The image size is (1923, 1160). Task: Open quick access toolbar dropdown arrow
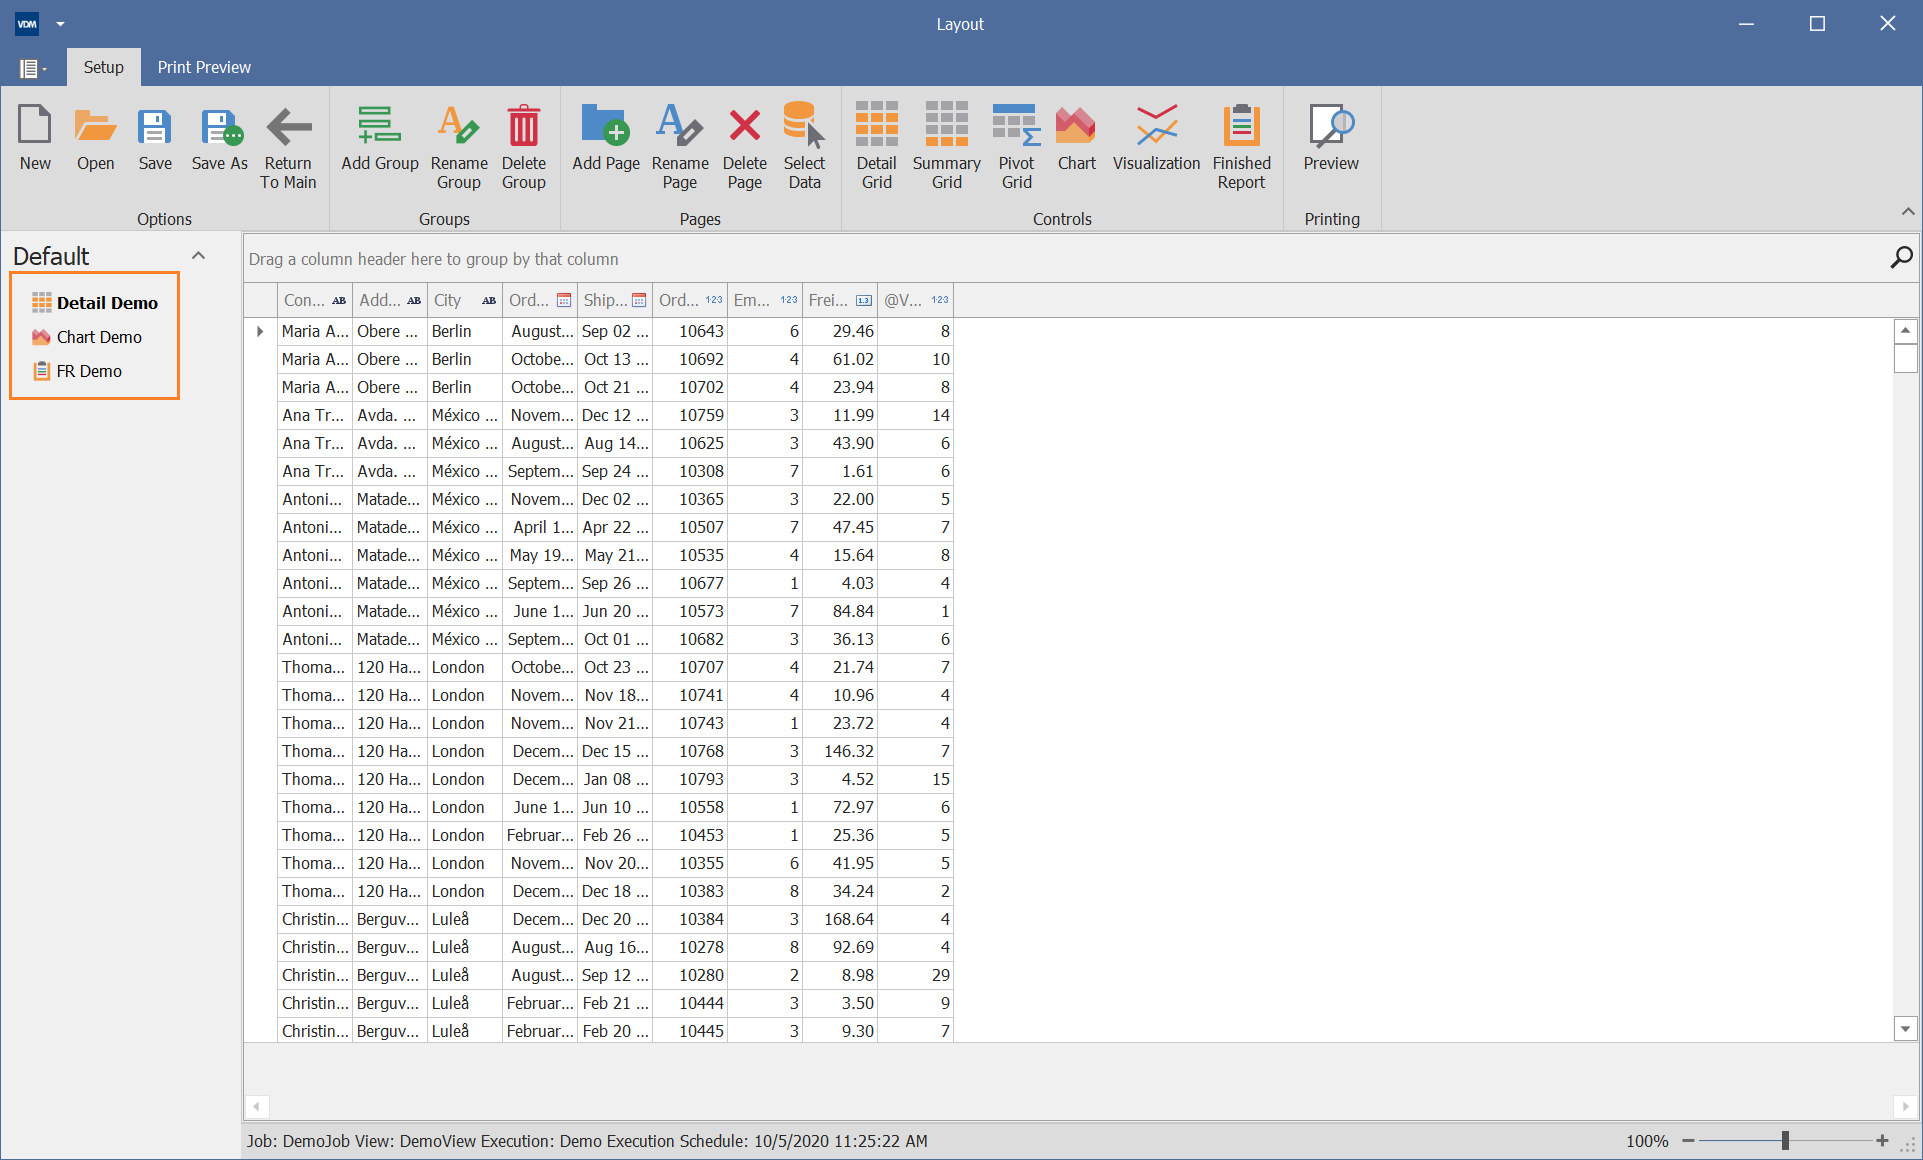pyautogui.click(x=60, y=24)
